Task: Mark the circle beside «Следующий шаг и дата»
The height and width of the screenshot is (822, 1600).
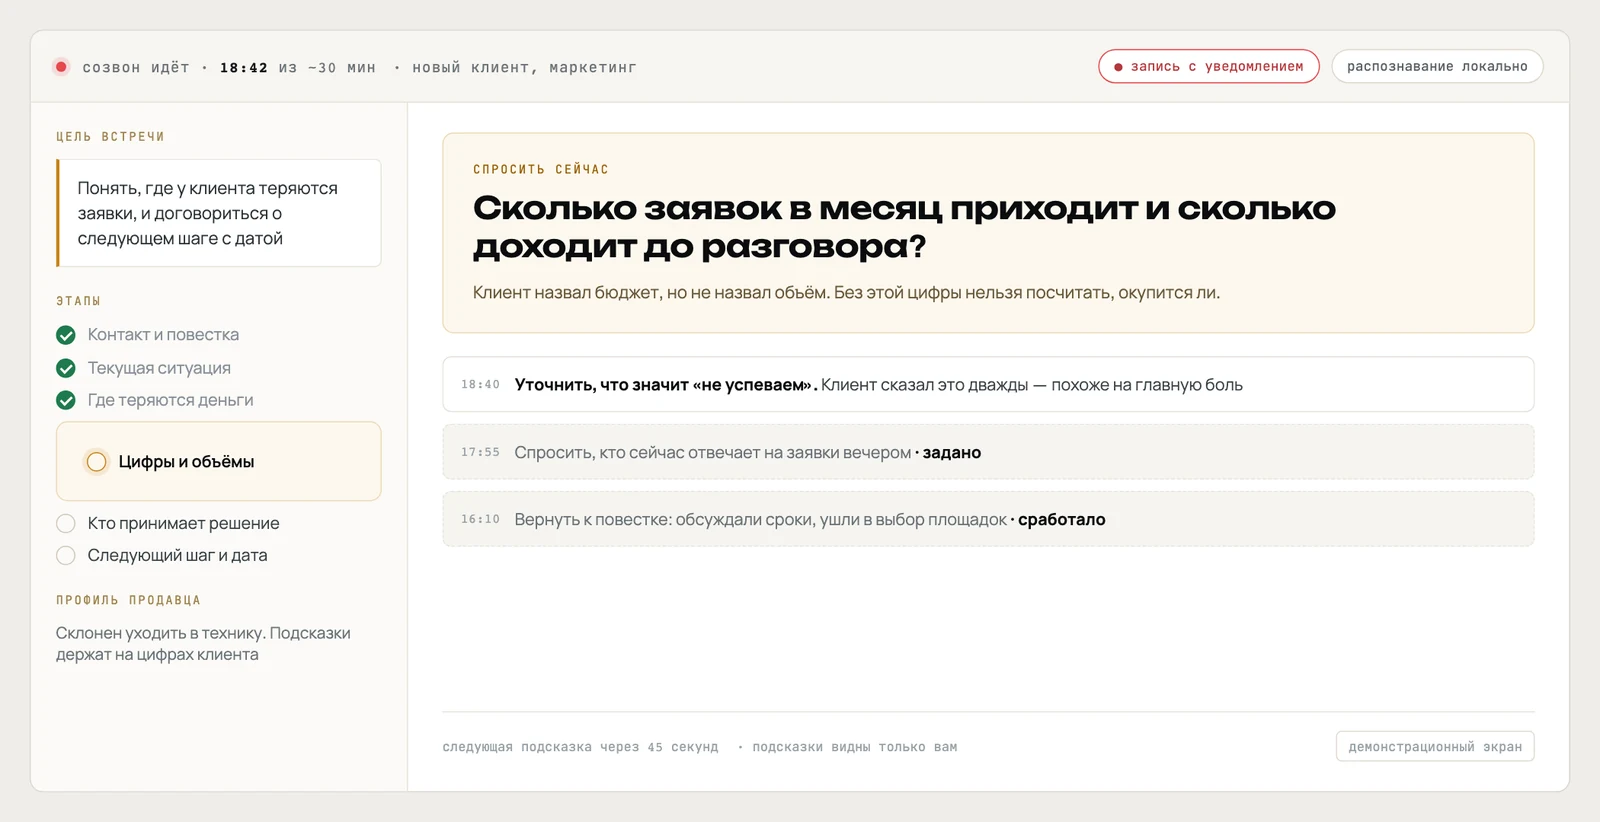Action: pos(66,555)
